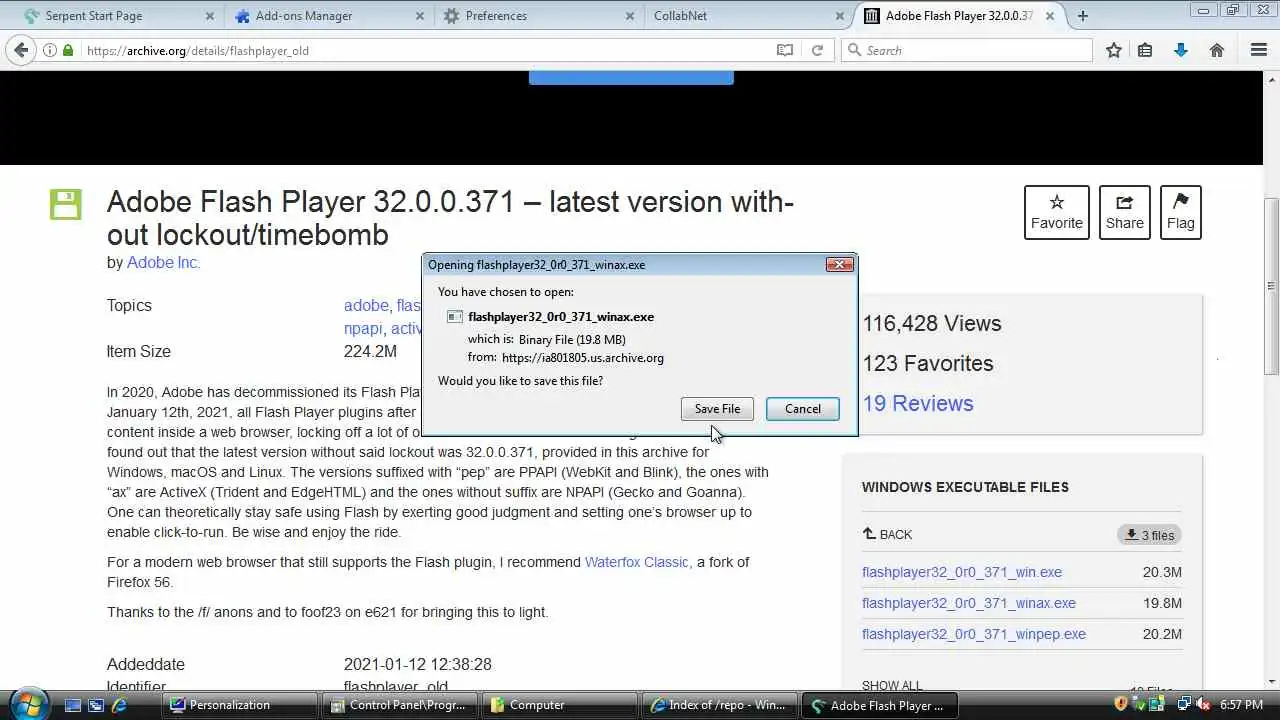
Task: Click the page vertical scrollbar thumb
Action: click(1271, 287)
